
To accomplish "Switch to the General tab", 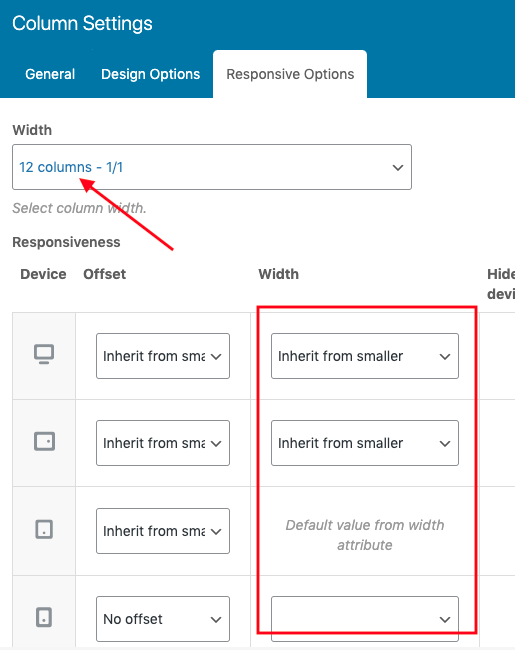I will [x=50, y=74].
